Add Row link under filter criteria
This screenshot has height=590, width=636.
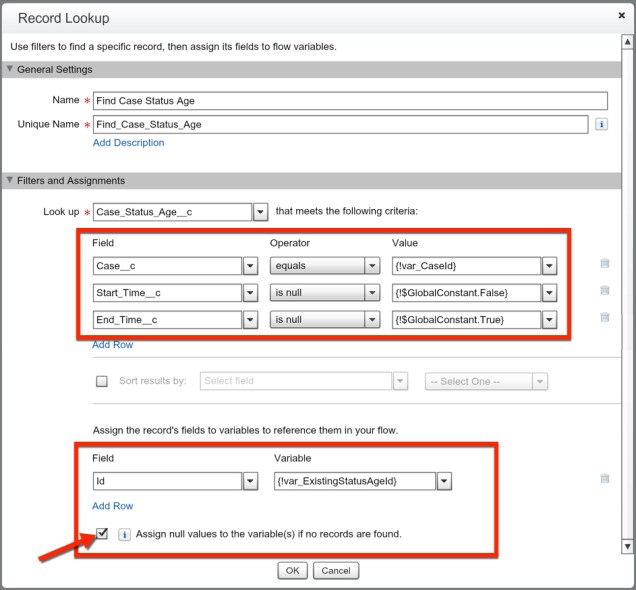[x=112, y=345]
